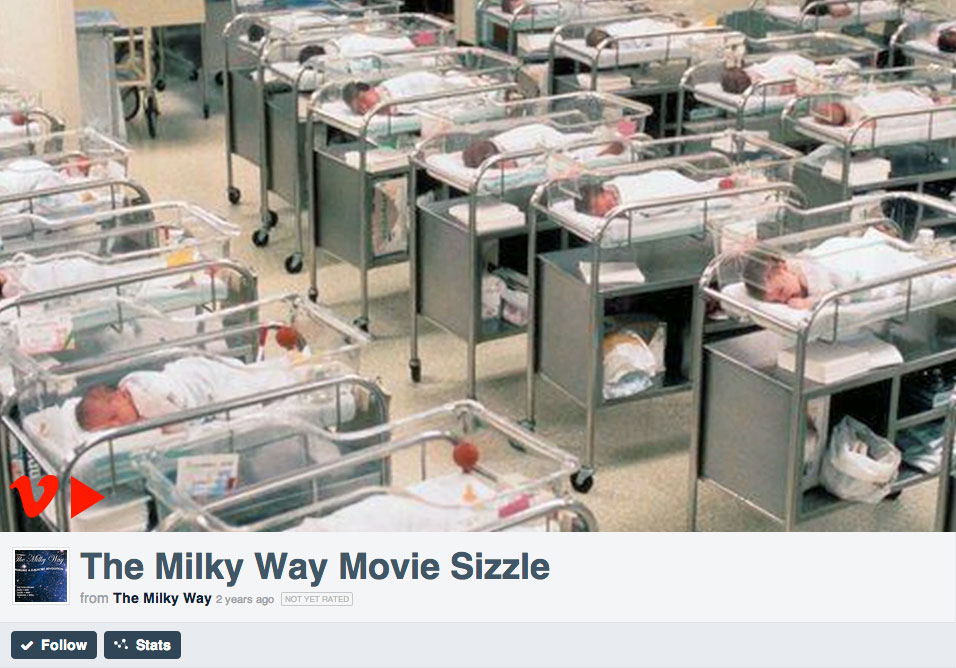The height and width of the screenshot is (668, 956).
Task: Toggle Follow for The Milky Way
Action: point(54,645)
